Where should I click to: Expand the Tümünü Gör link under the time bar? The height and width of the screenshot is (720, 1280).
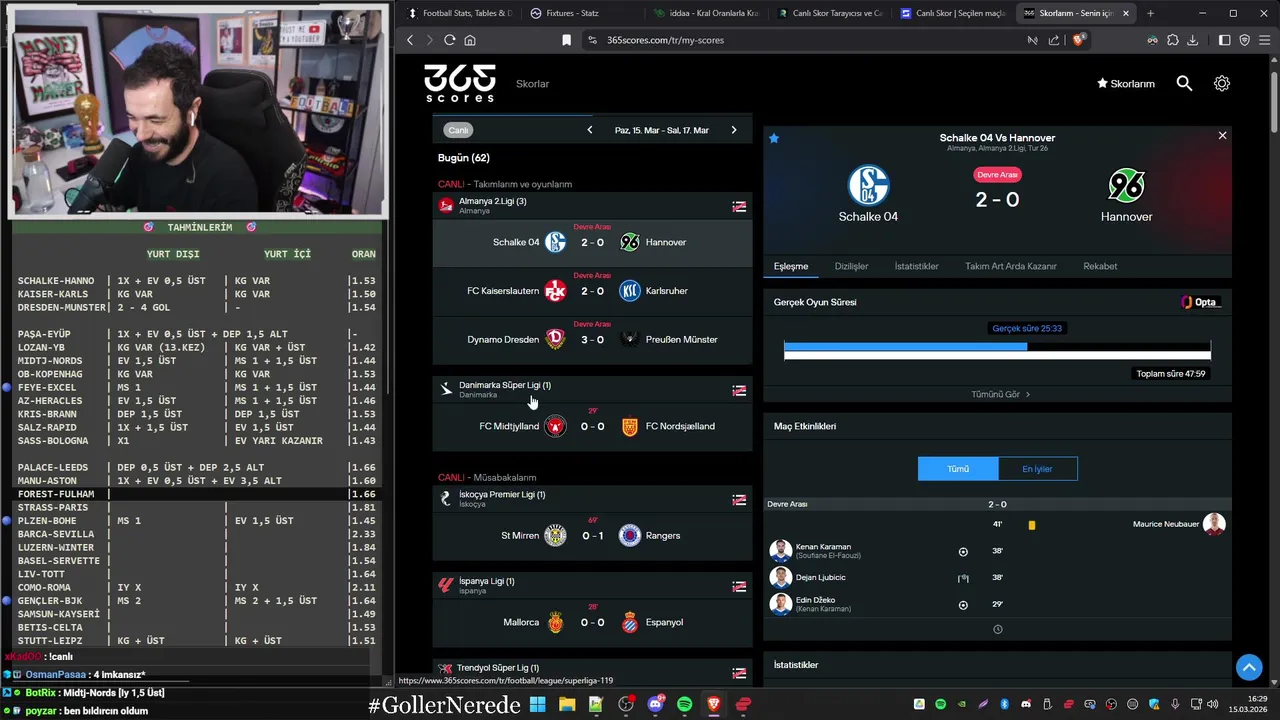coord(1000,394)
